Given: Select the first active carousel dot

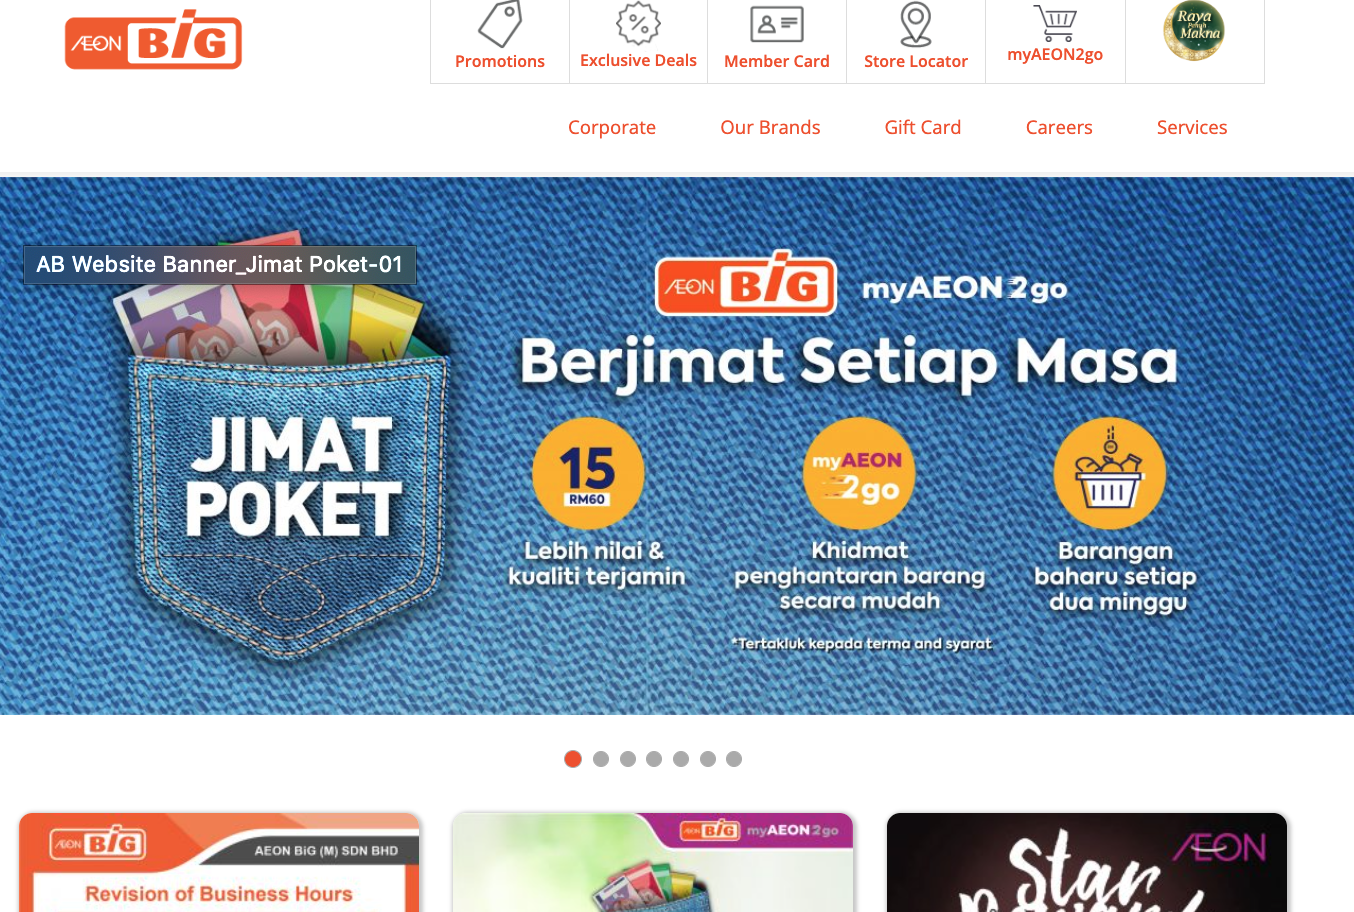Looking at the screenshot, I should [x=573, y=759].
